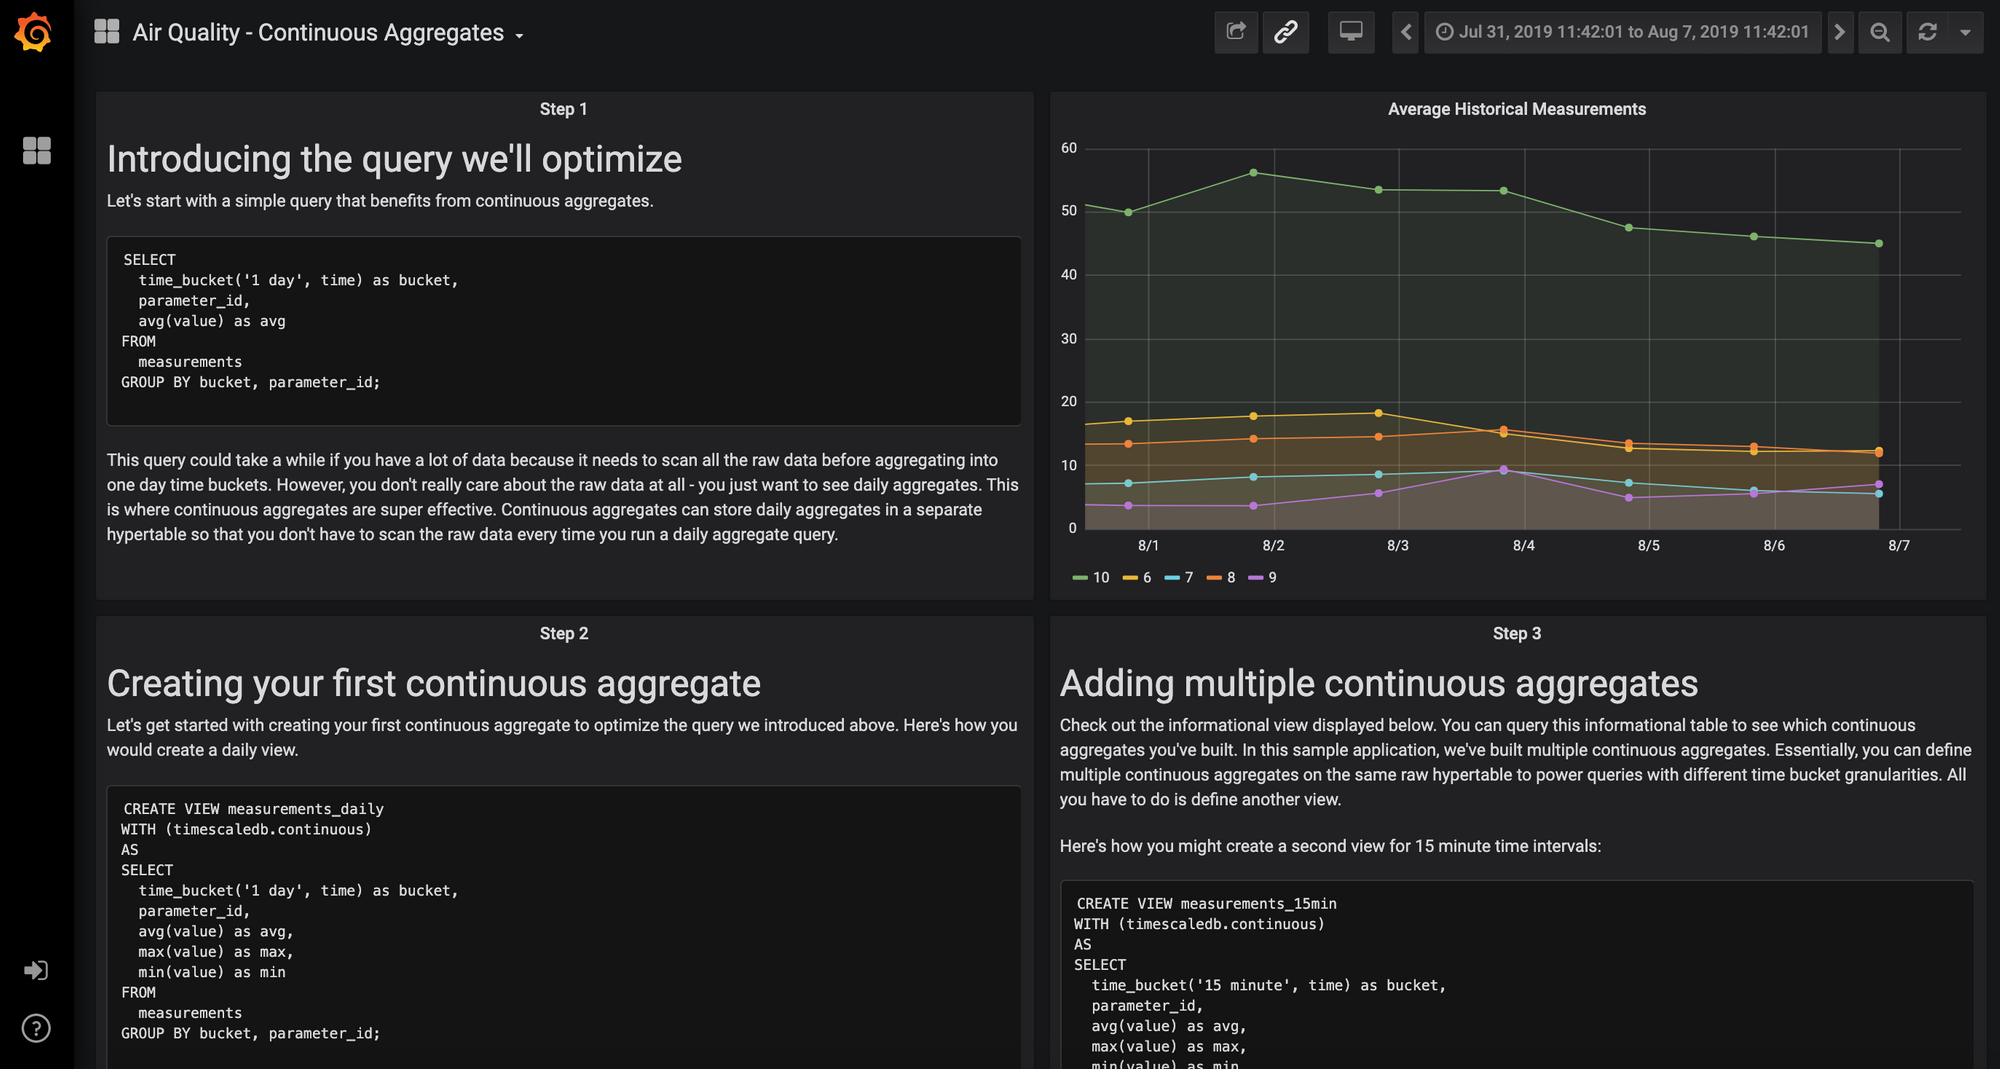
Task: Click the Grafana logo home icon
Action: (34, 32)
